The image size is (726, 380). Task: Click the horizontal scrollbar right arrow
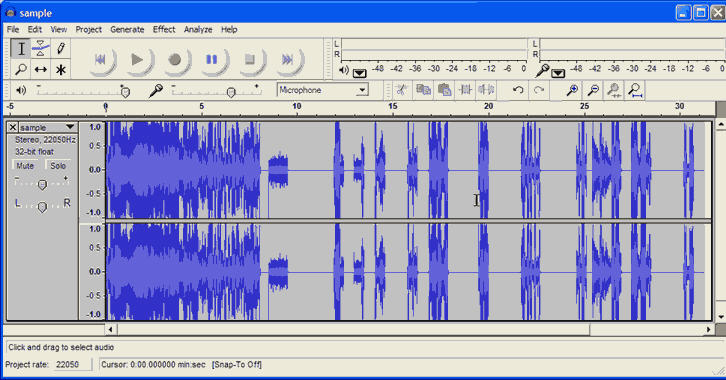[x=708, y=330]
